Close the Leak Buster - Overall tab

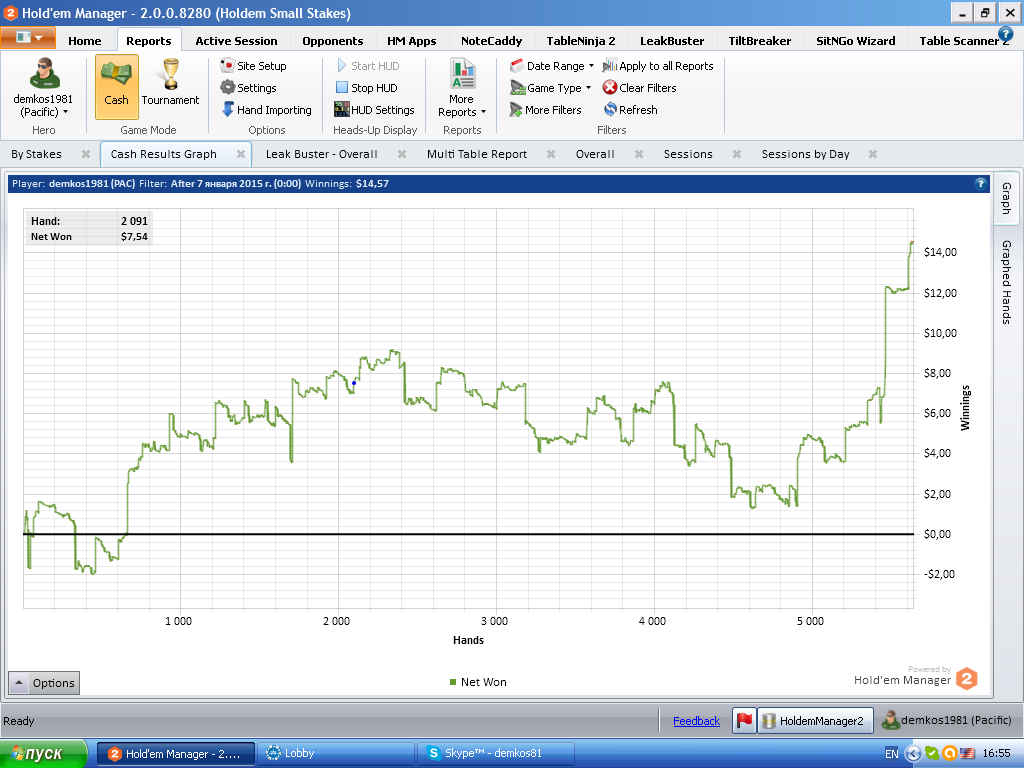click(402, 154)
